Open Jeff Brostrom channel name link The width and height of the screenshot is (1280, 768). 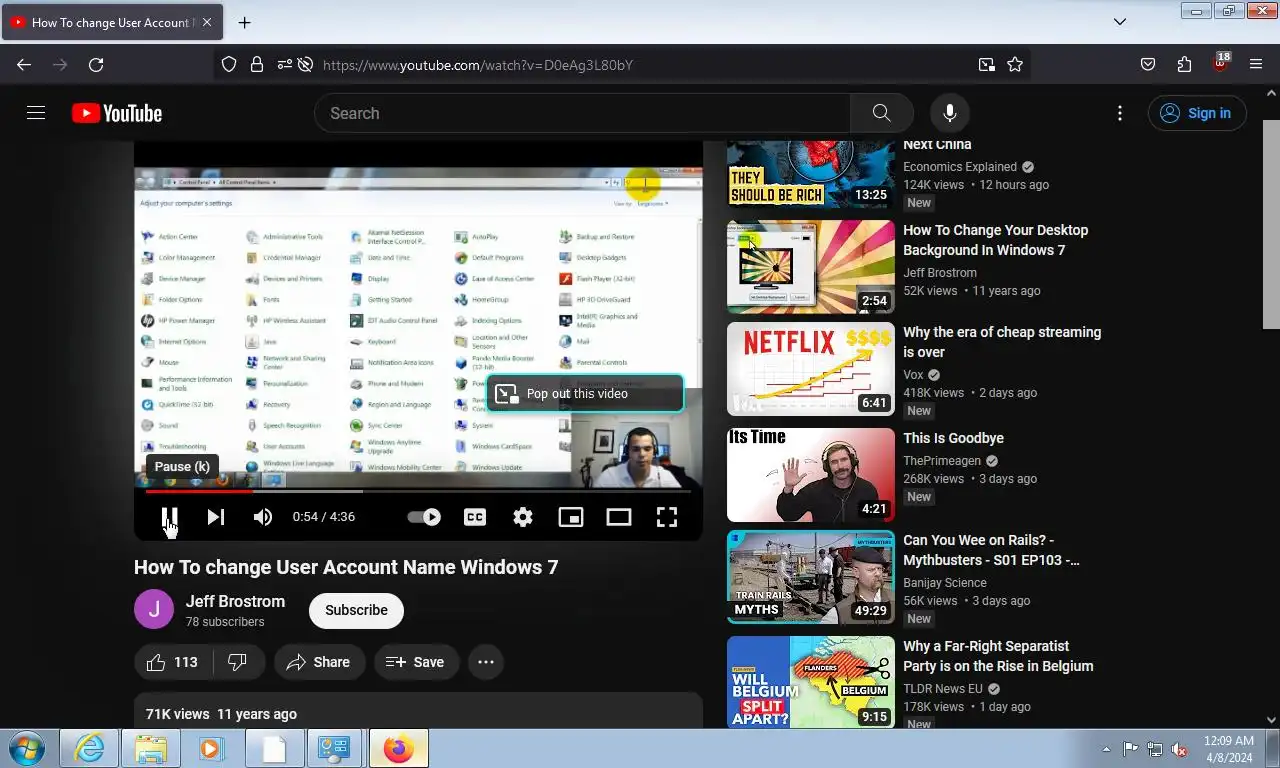[235, 601]
